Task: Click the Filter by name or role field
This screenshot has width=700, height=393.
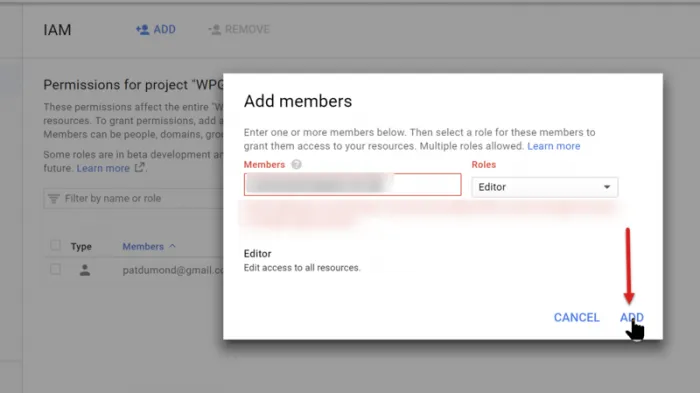Action: click(133, 198)
